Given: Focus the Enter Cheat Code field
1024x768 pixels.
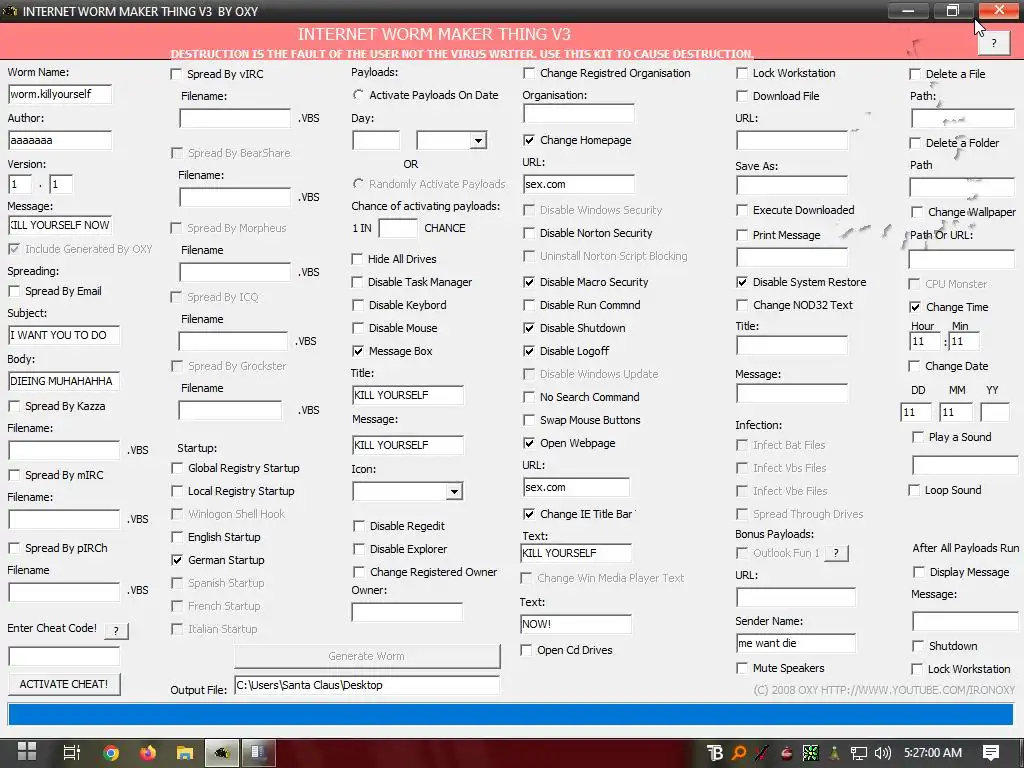Looking at the screenshot, I should 64,656.
